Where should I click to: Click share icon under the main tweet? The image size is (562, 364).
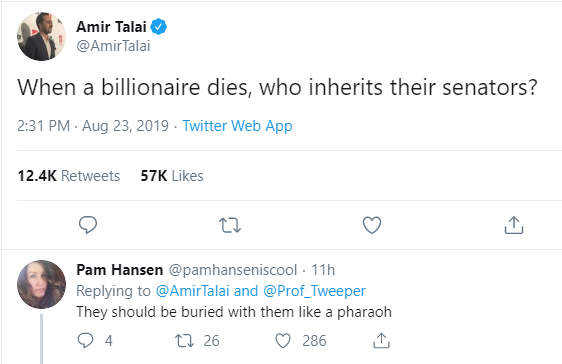click(514, 225)
